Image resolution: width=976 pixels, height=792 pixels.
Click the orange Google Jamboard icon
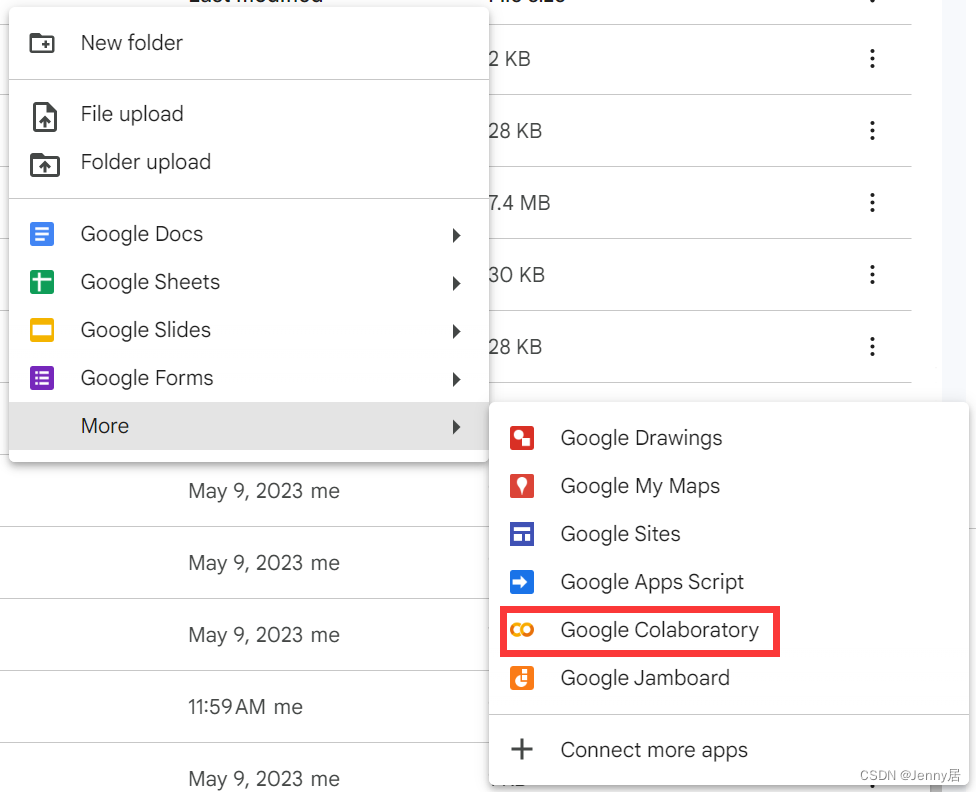(522, 677)
